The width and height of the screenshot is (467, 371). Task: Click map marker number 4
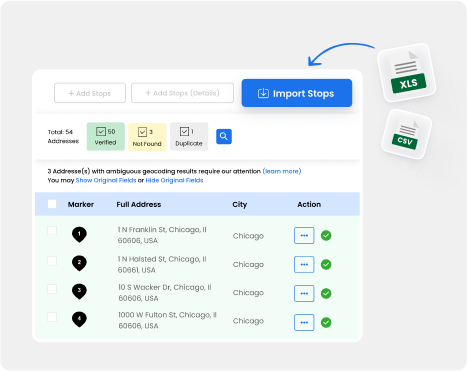(x=79, y=319)
